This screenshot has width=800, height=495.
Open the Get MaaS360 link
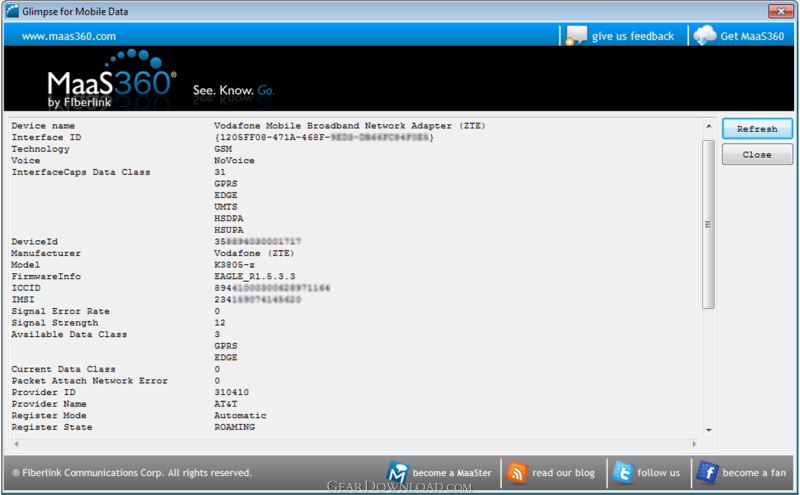pyautogui.click(x=752, y=36)
